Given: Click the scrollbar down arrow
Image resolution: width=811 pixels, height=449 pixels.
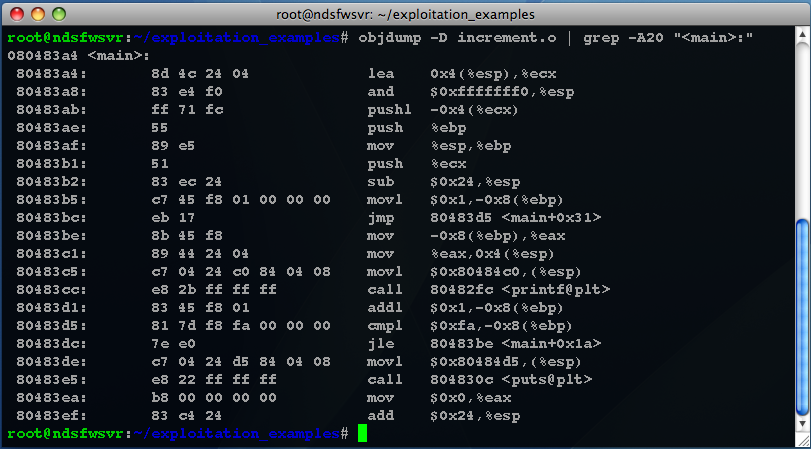Looking at the screenshot, I should (x=803, y=423).
